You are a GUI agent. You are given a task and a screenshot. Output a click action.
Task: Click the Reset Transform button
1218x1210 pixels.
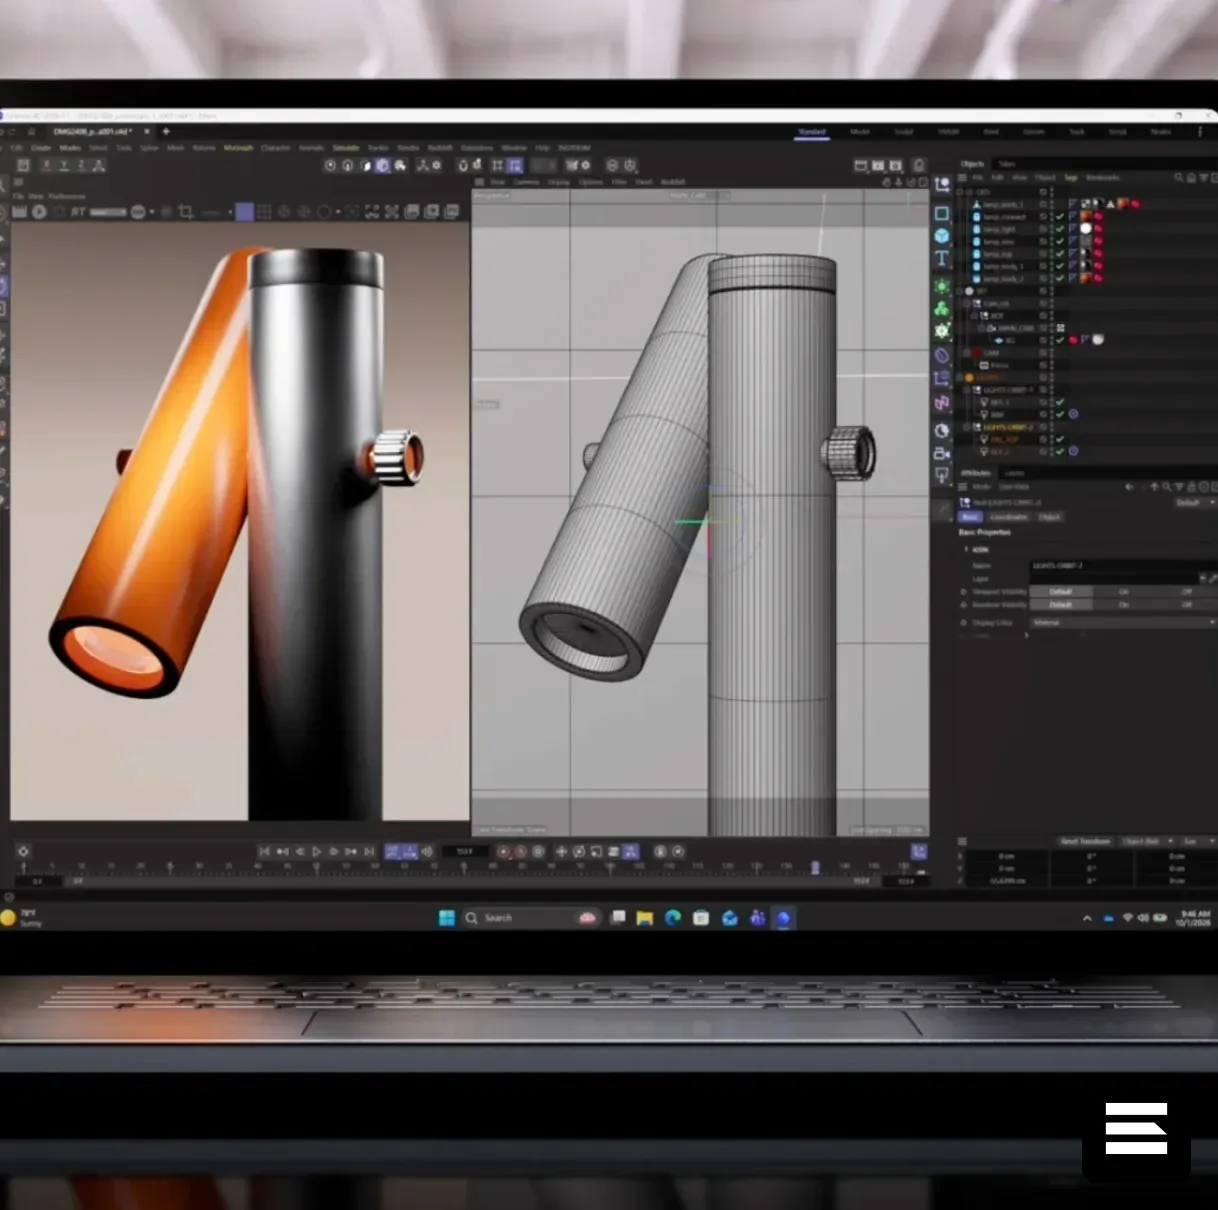click(x=1085, y=842)
